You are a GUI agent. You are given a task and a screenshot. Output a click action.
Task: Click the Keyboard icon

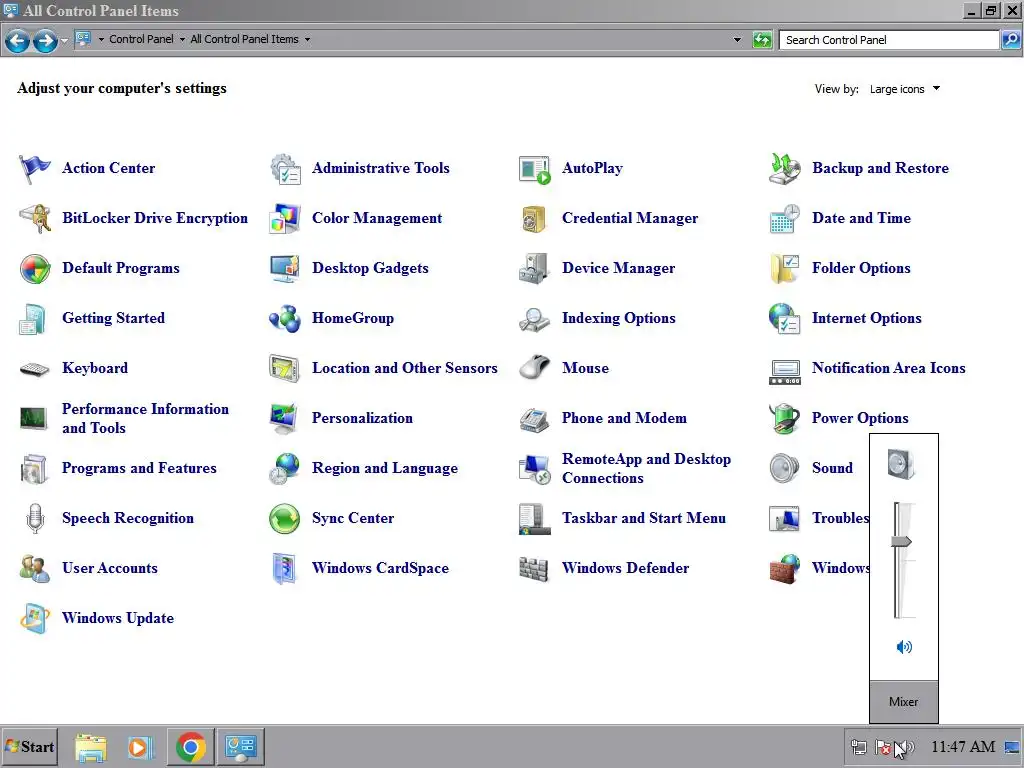click(35, 369)
